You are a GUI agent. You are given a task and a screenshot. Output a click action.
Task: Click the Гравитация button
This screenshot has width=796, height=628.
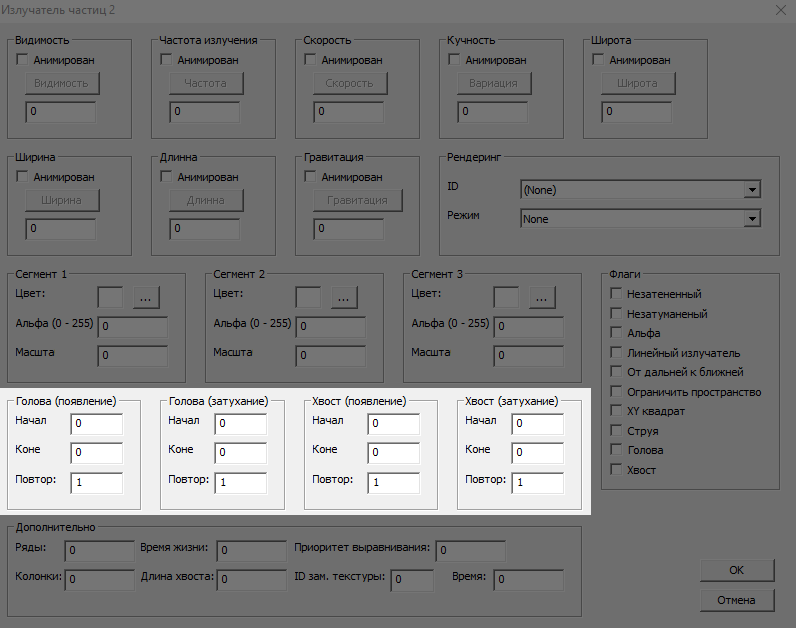tap(358, 200)
